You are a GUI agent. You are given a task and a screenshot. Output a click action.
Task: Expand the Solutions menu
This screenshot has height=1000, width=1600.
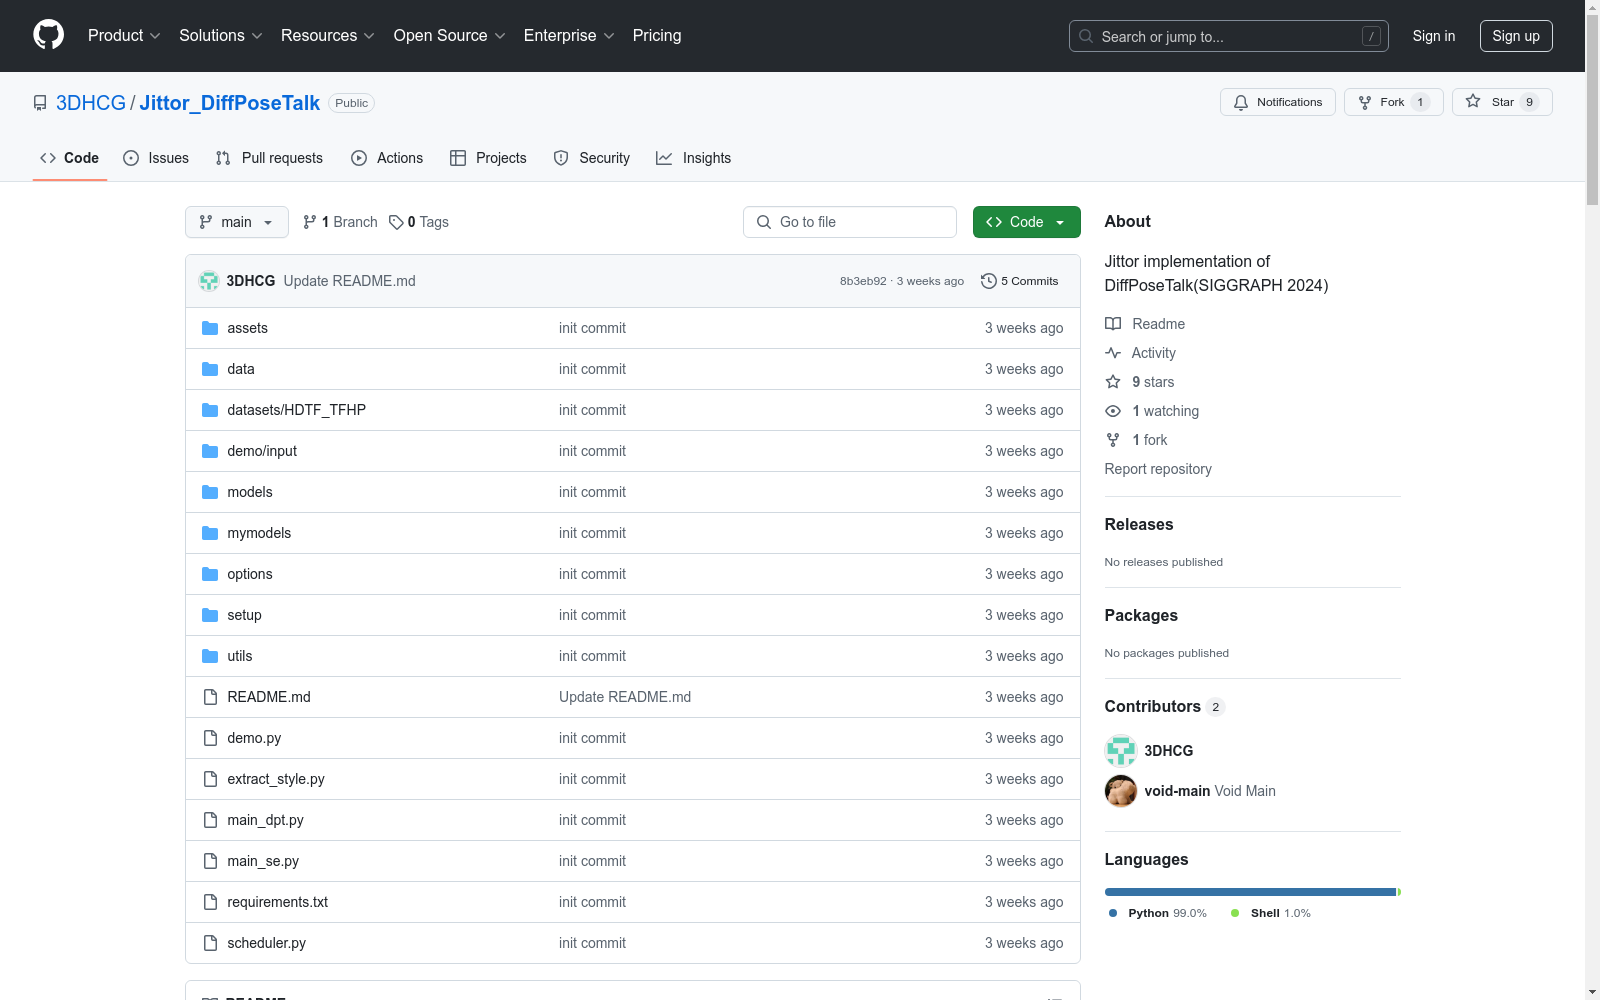(221, 35)
